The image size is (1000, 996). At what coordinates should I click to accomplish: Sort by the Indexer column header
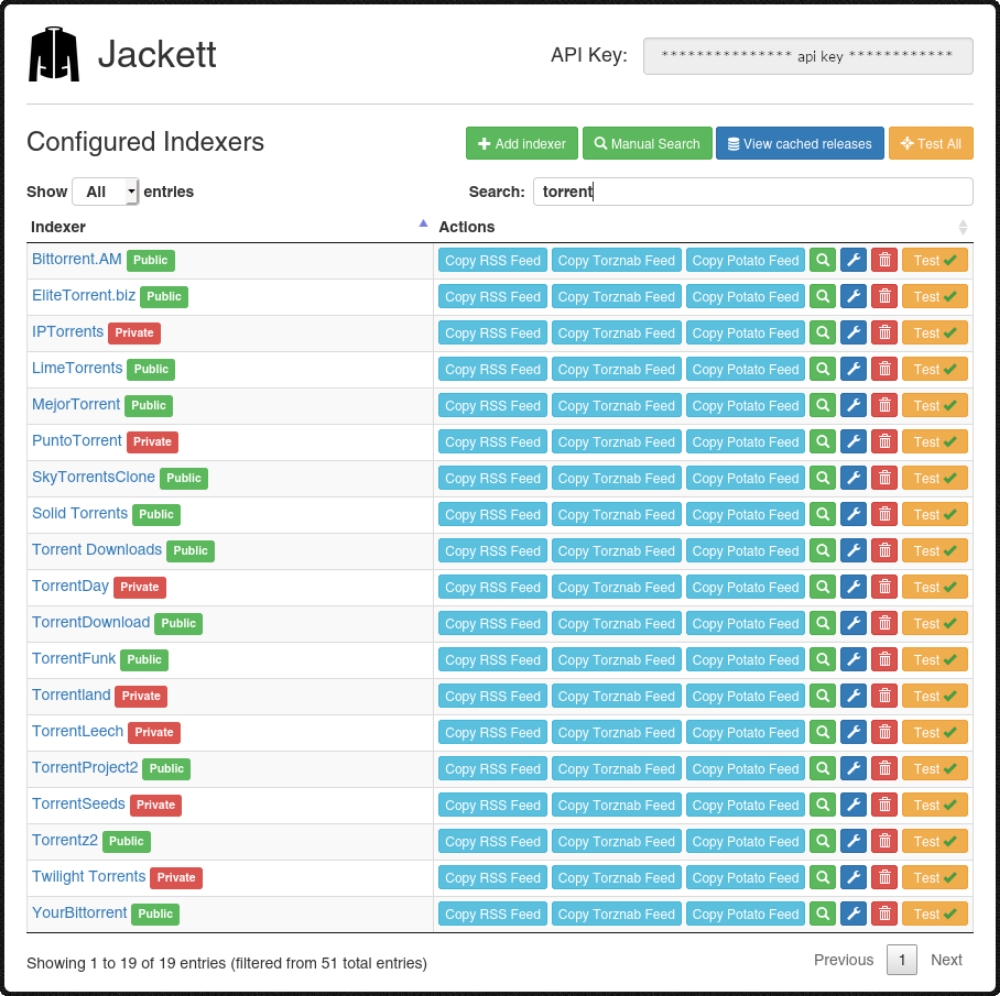tap(58, 227)
